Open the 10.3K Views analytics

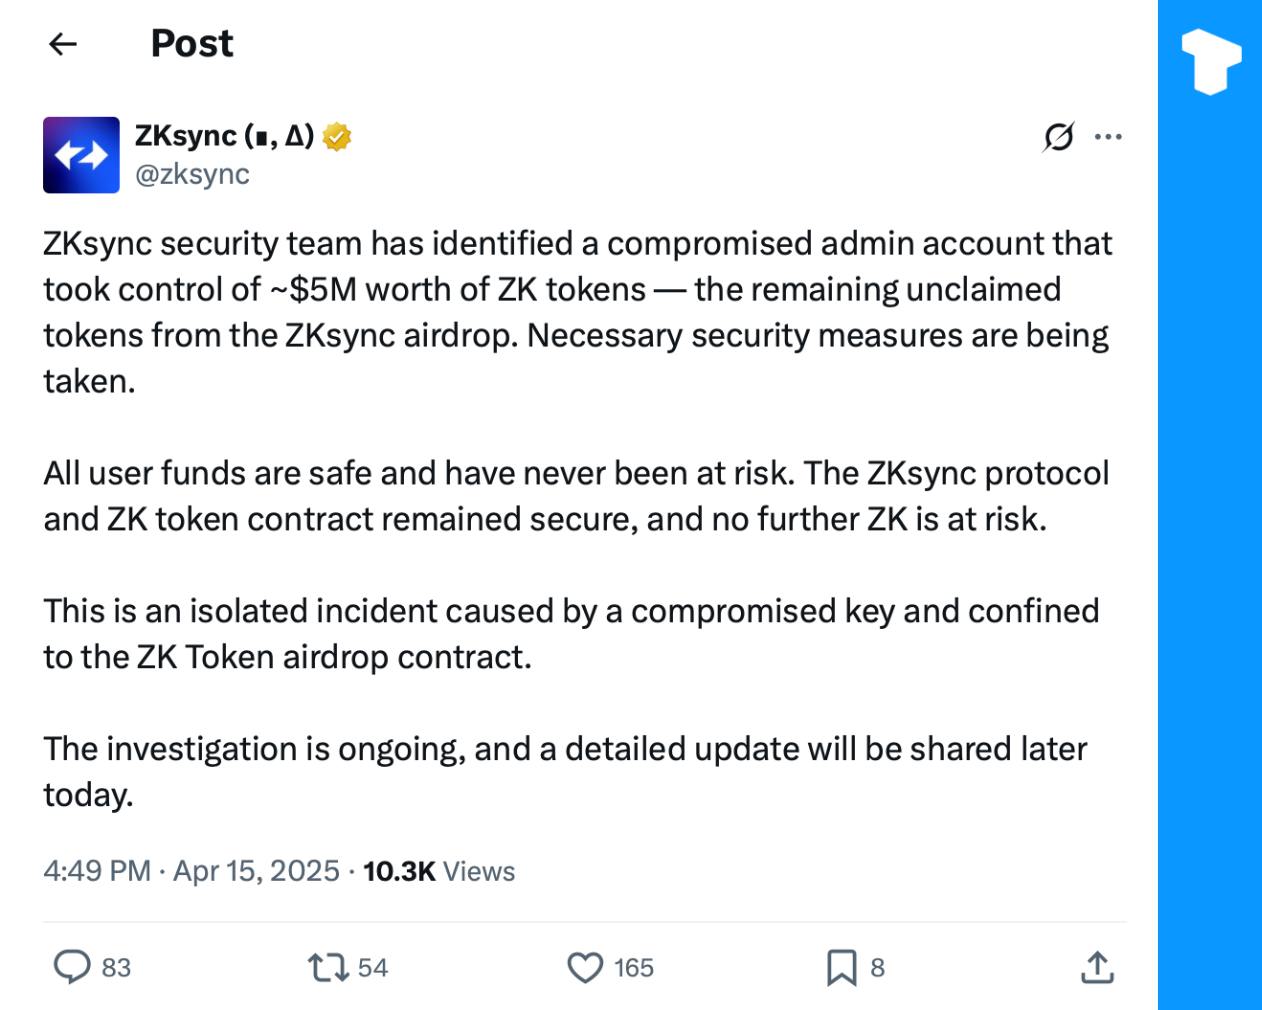(439, 871)
